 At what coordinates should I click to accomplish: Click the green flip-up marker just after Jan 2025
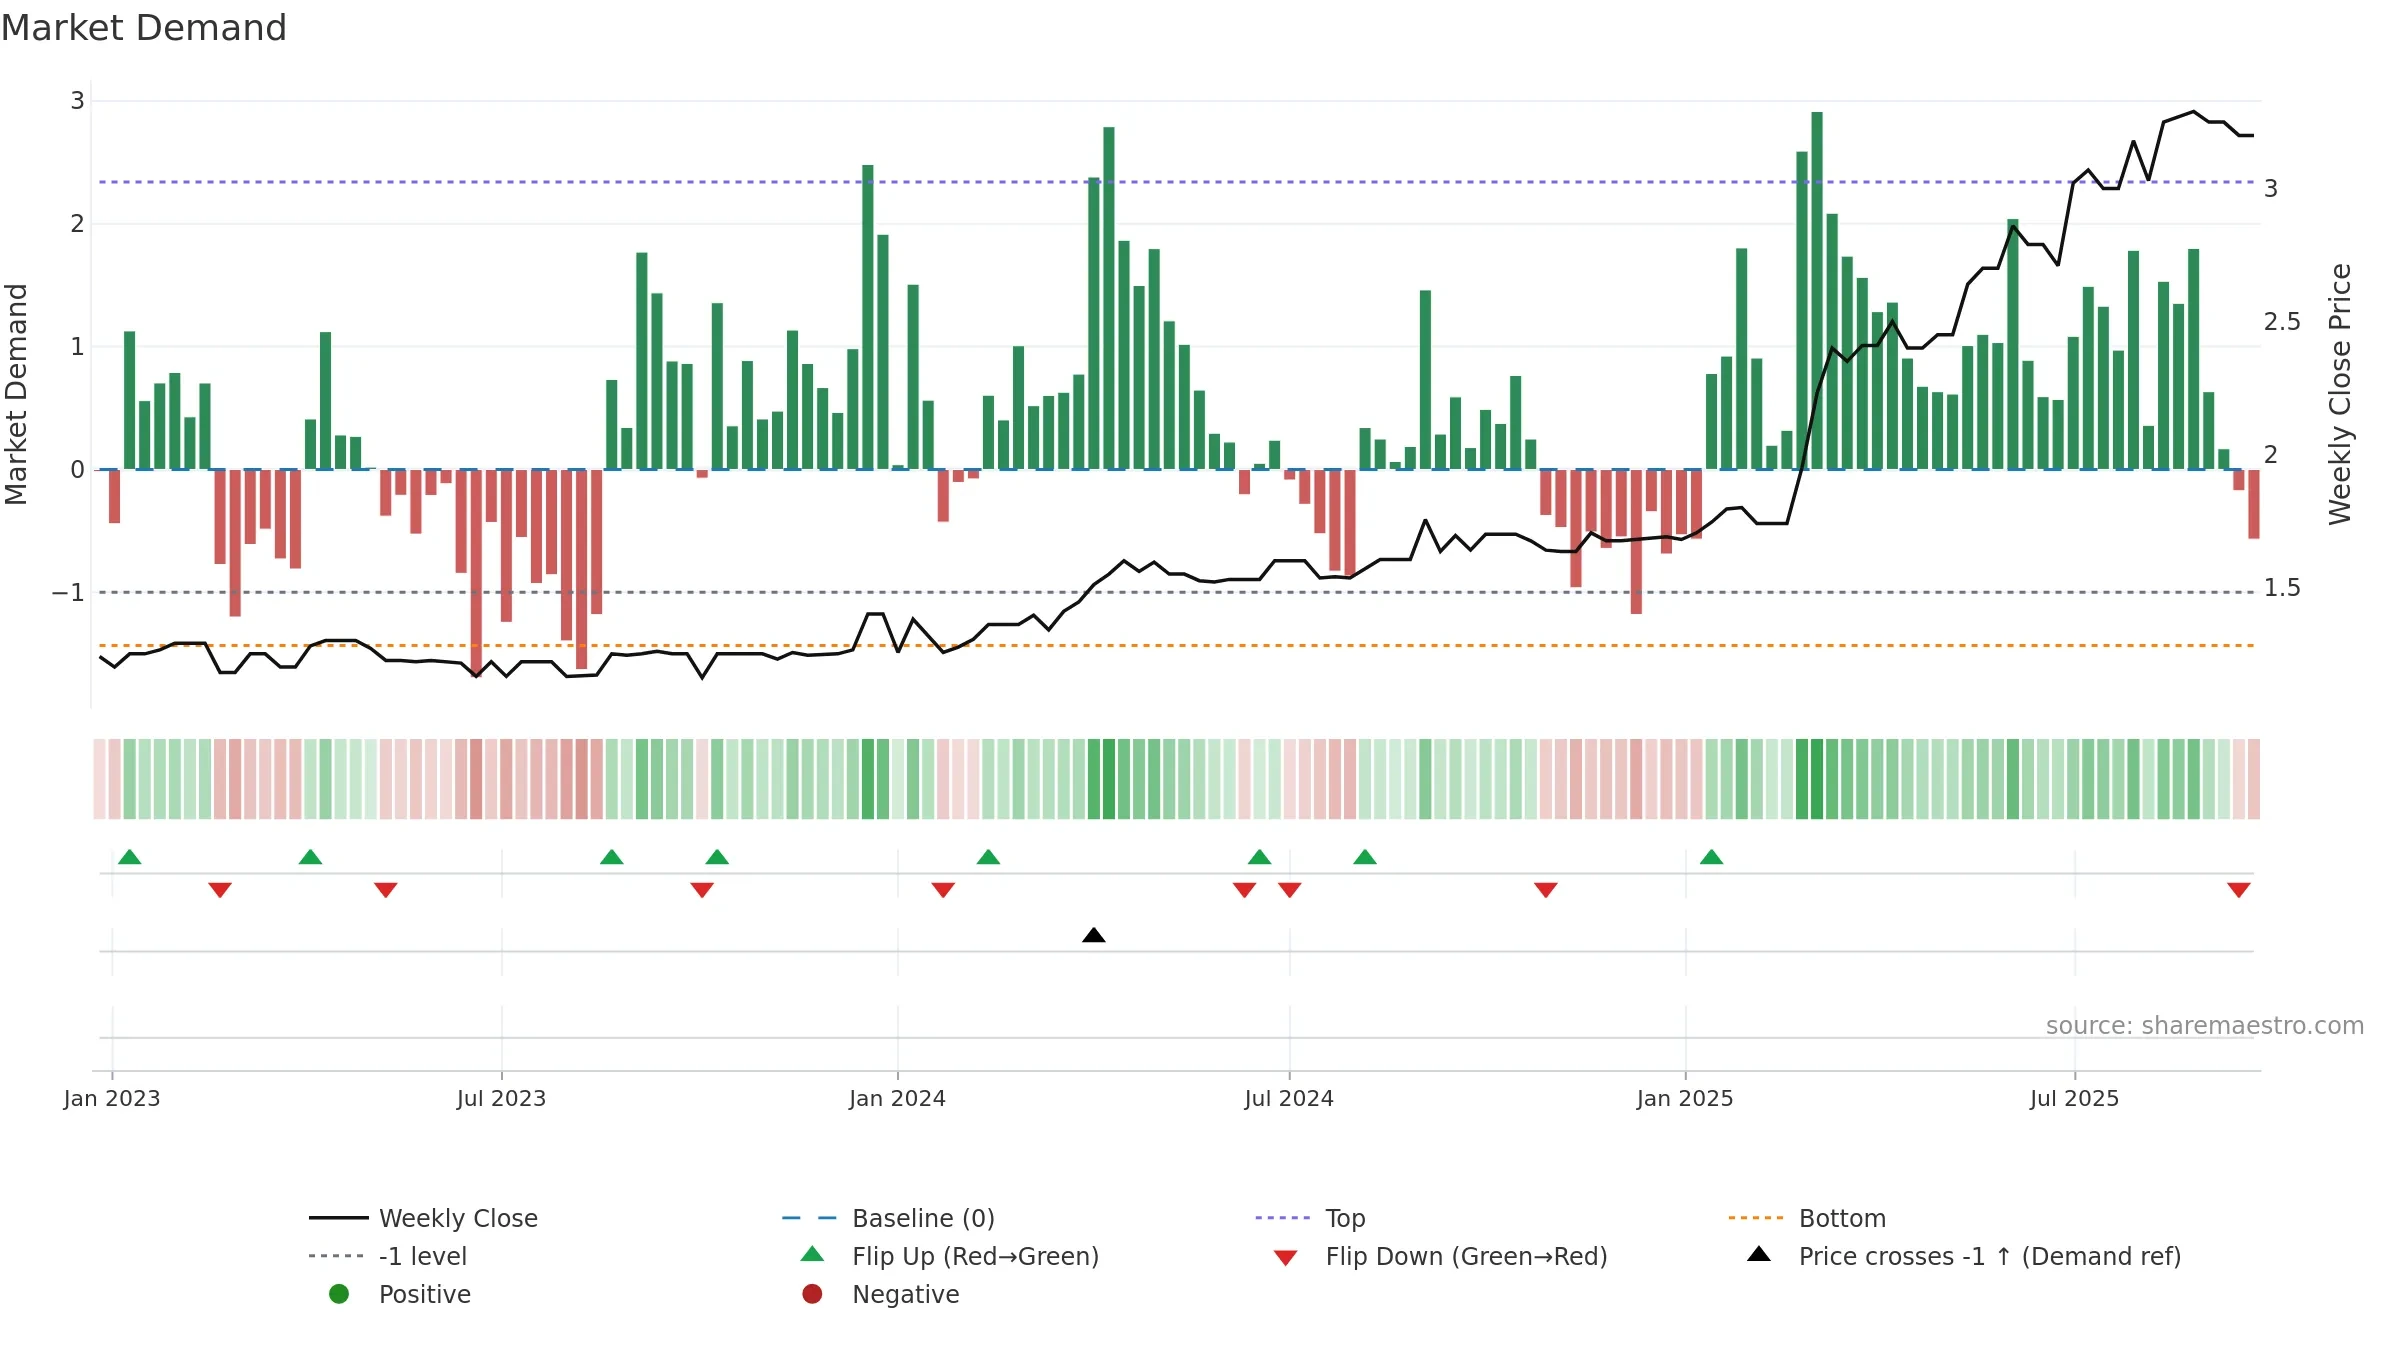click(x=1712, y=857)
